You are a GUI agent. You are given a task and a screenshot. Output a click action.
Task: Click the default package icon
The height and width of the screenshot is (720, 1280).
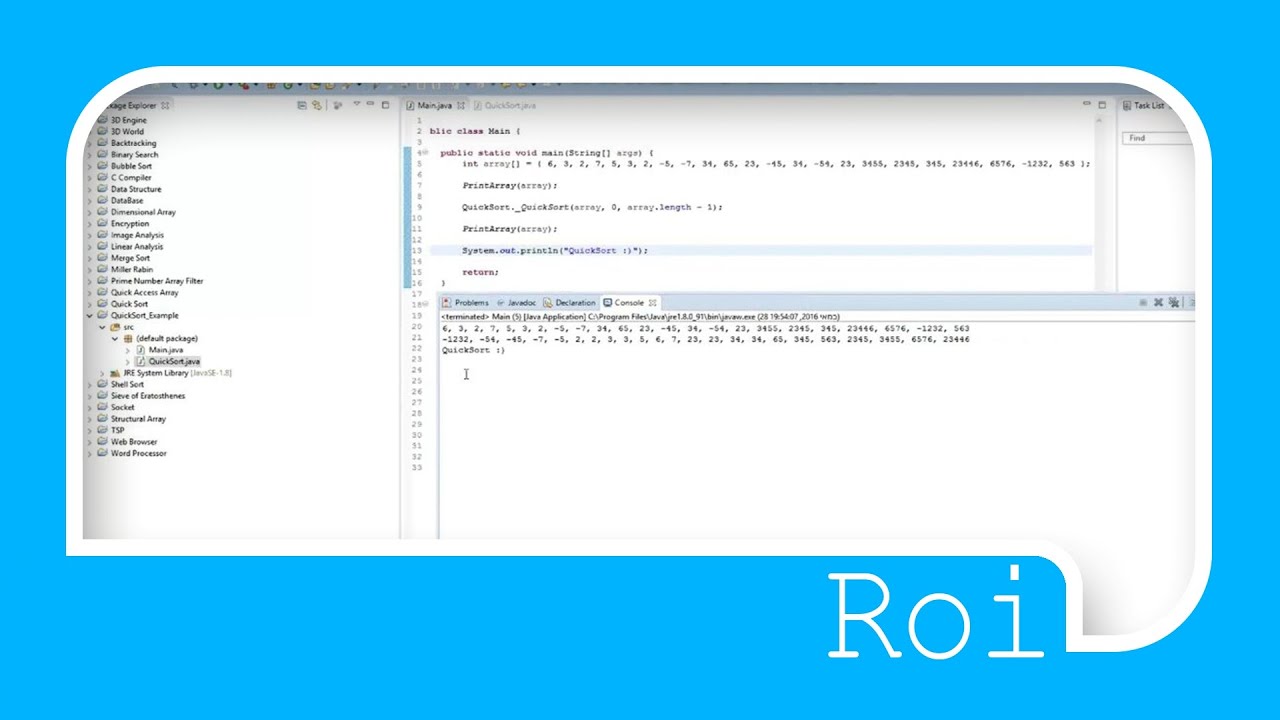click(x=127, y=338)
